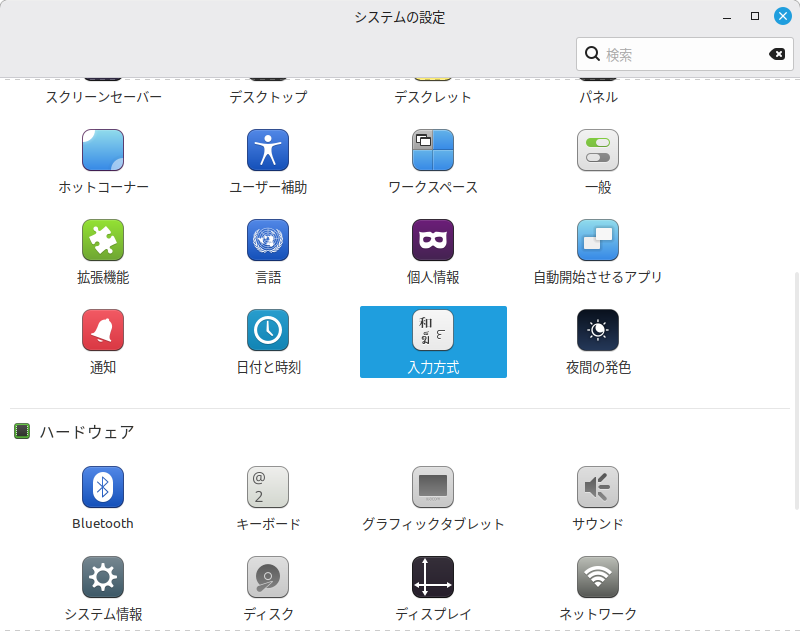The image size is (800, 632).
Task: Open ホットコーナー (Hot Corners) settings
Action: [x=103, y=150]
